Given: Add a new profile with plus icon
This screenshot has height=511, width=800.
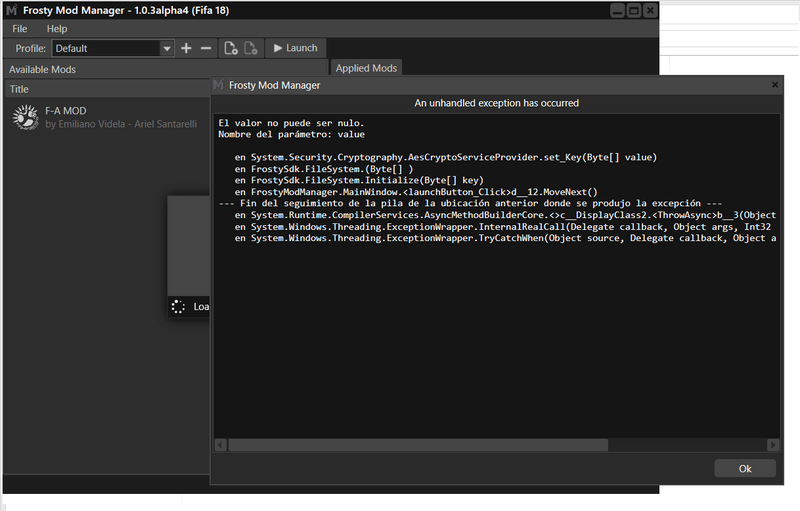Looking at the screenshot, I should [186, 48].
